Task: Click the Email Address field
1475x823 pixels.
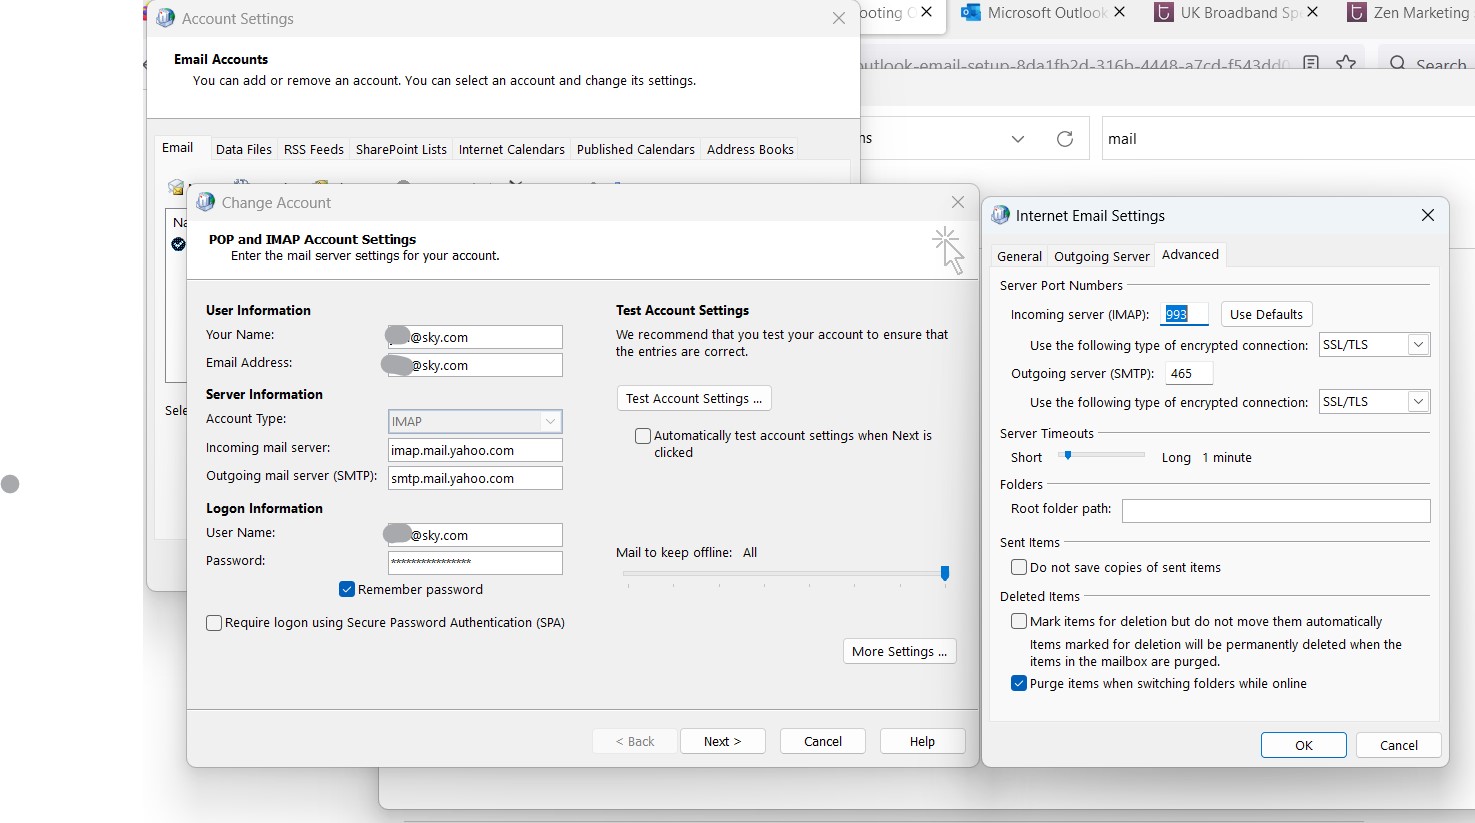Action: tap(475, 365)
